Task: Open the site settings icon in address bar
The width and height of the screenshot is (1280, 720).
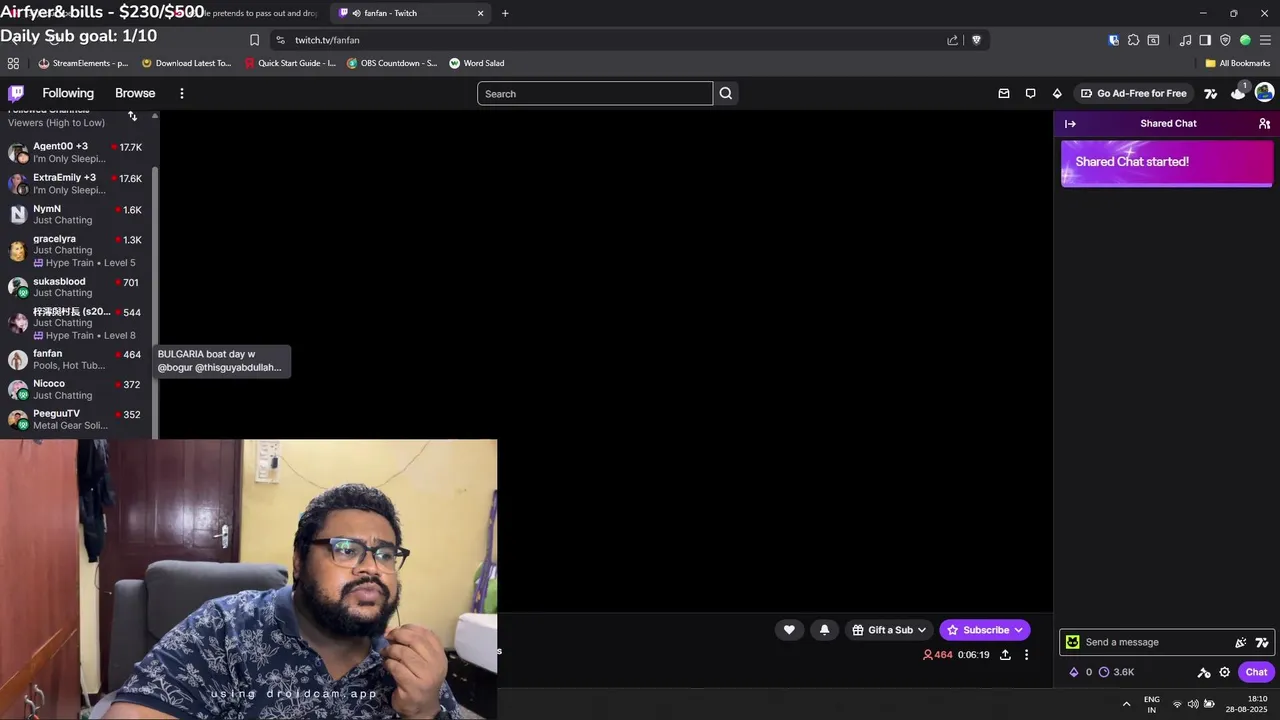Action: coord(280,40)
